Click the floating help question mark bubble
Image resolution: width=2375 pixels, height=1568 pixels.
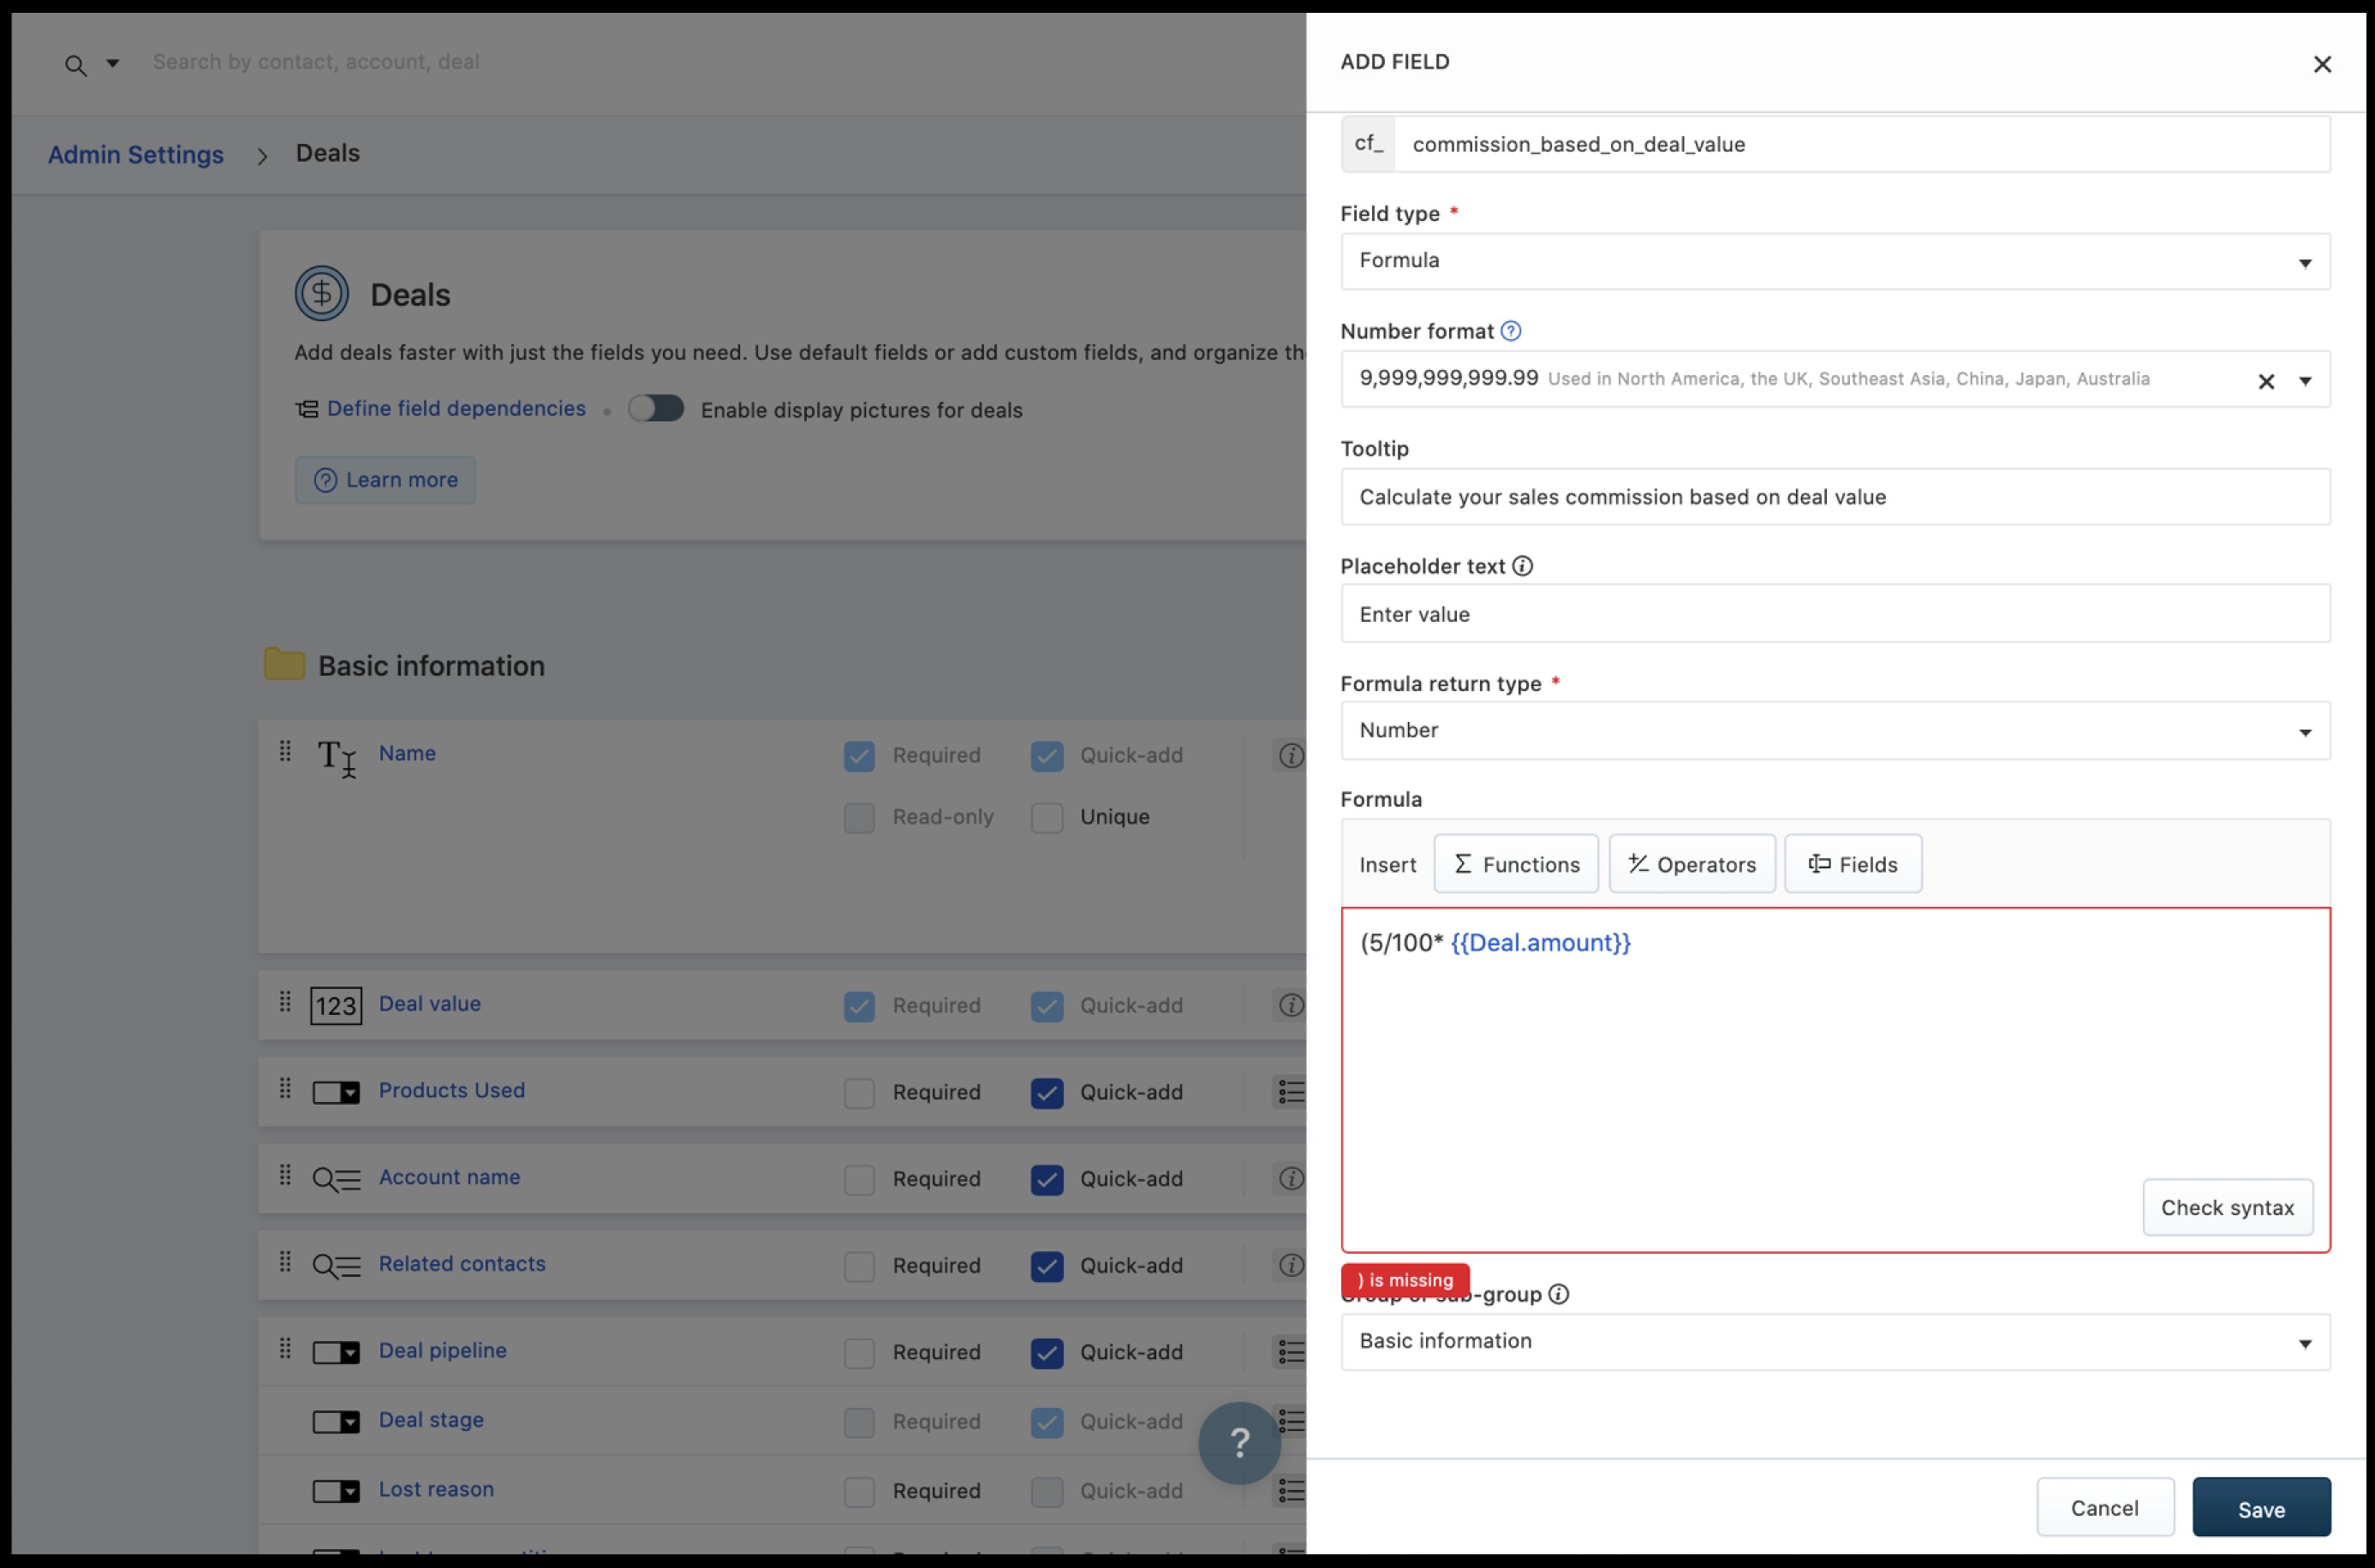point(1239,1442)
